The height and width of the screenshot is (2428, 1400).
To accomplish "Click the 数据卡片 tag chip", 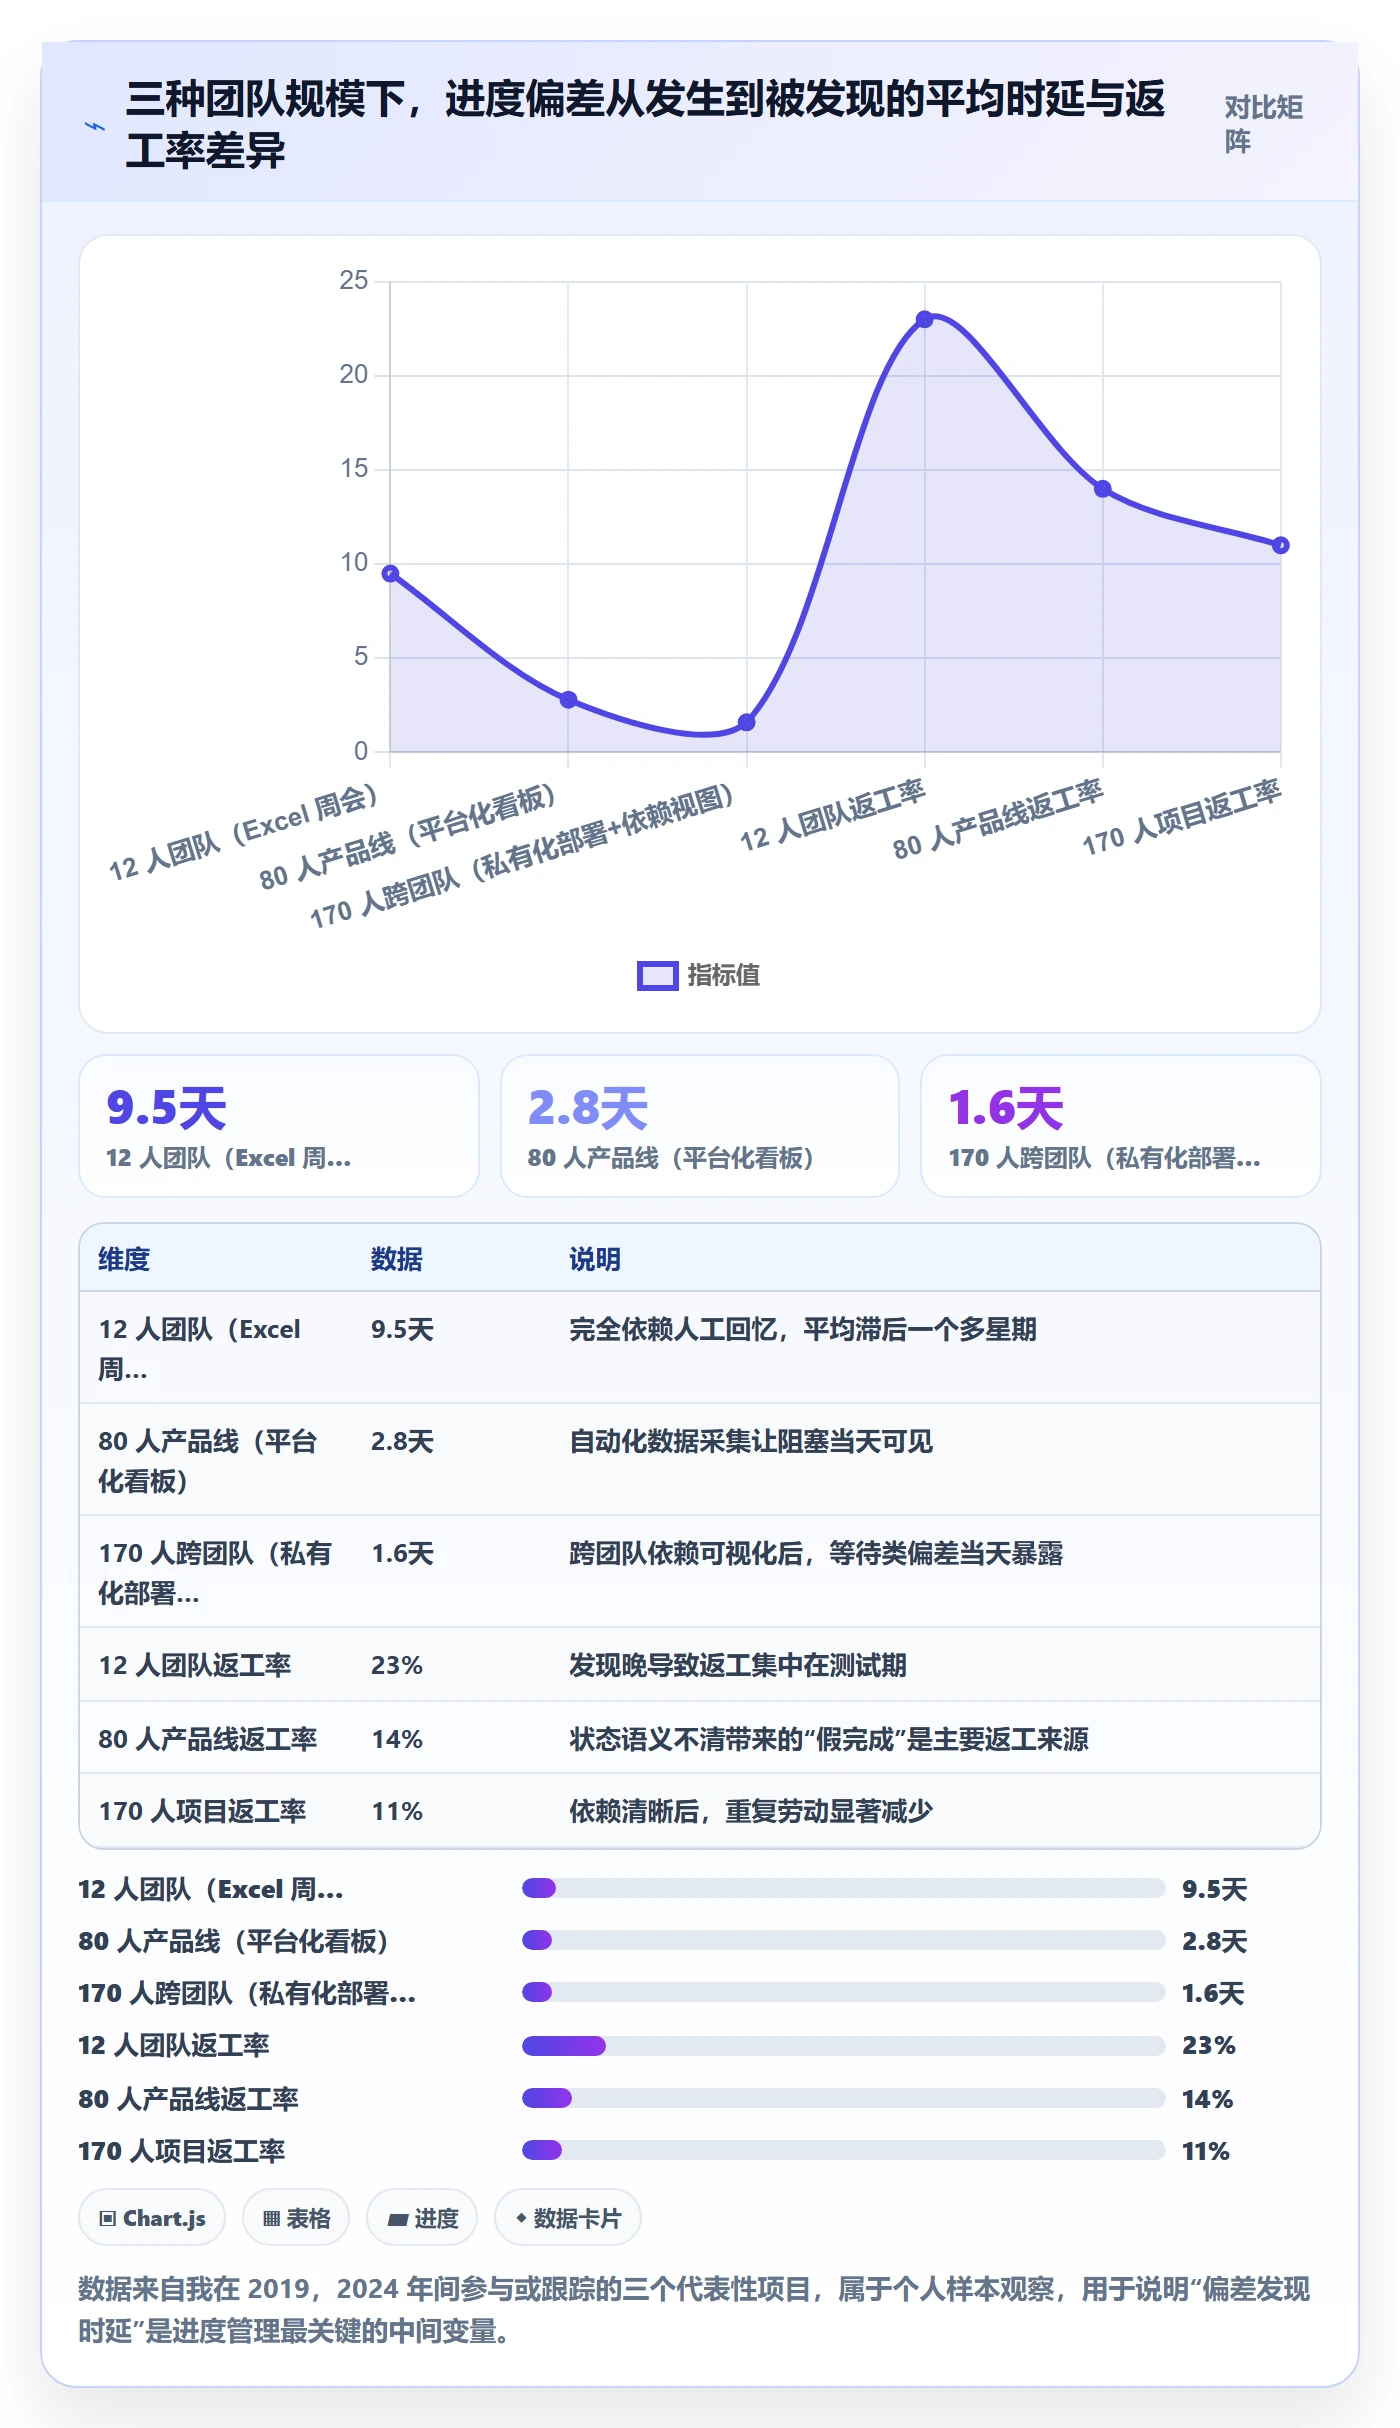I will [568, 2218].
